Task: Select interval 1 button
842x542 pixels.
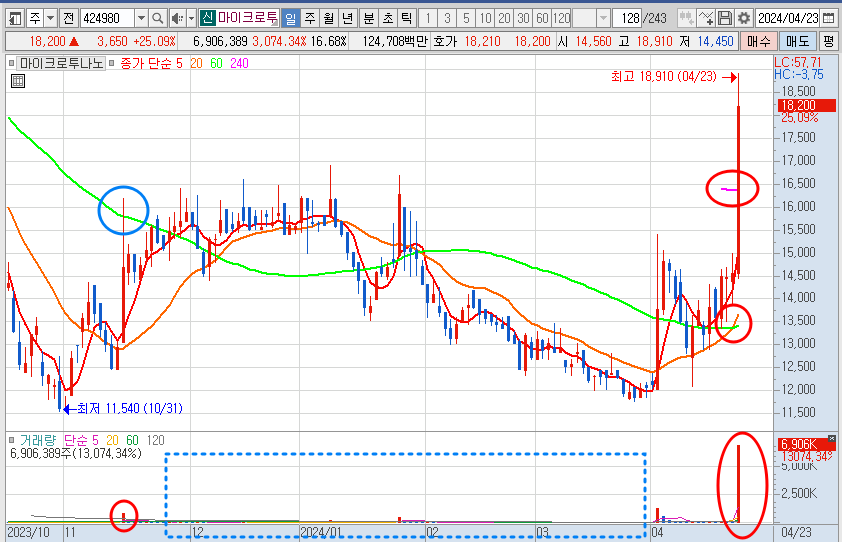Action: [428, 19]
